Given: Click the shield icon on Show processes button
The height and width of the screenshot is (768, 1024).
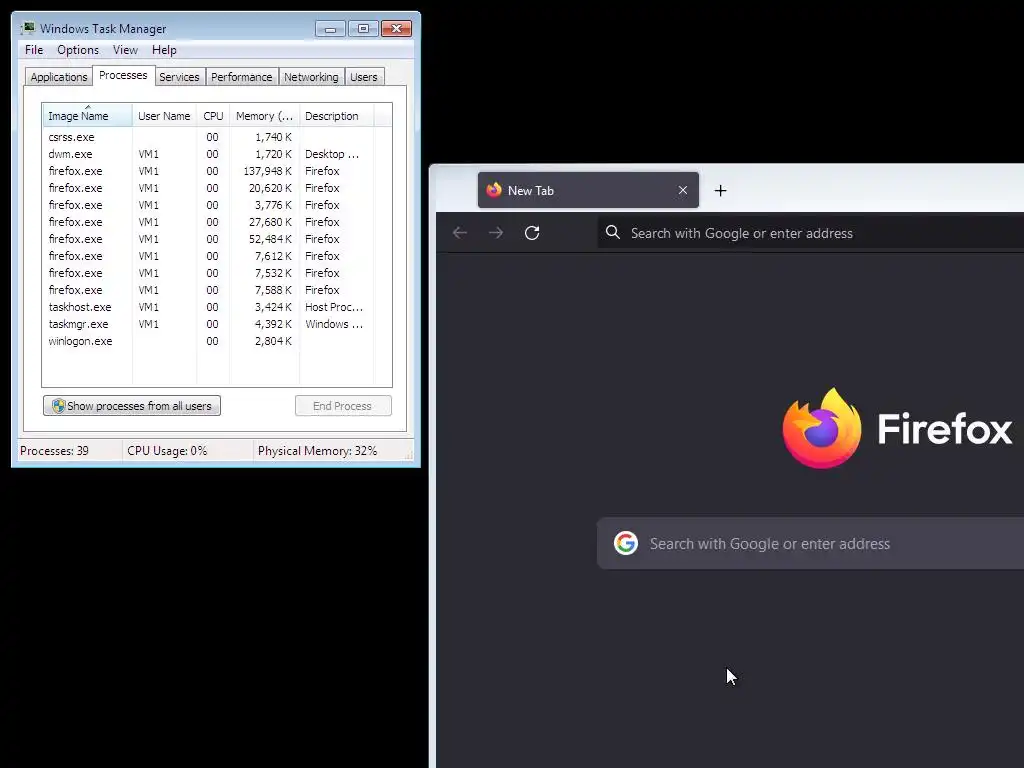Looking at the screenshot, I should [58, 406].
